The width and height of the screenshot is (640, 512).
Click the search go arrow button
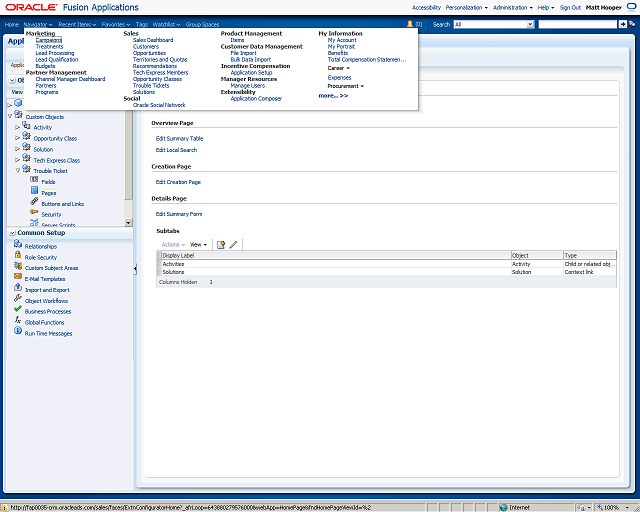coord(622,24)
